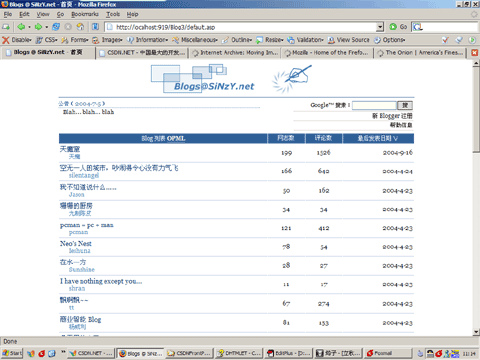This screenshot has height=360, width=480.
Task: Click the search engine icon in search box
Action: pyautogui.click(x=418, y=27)
